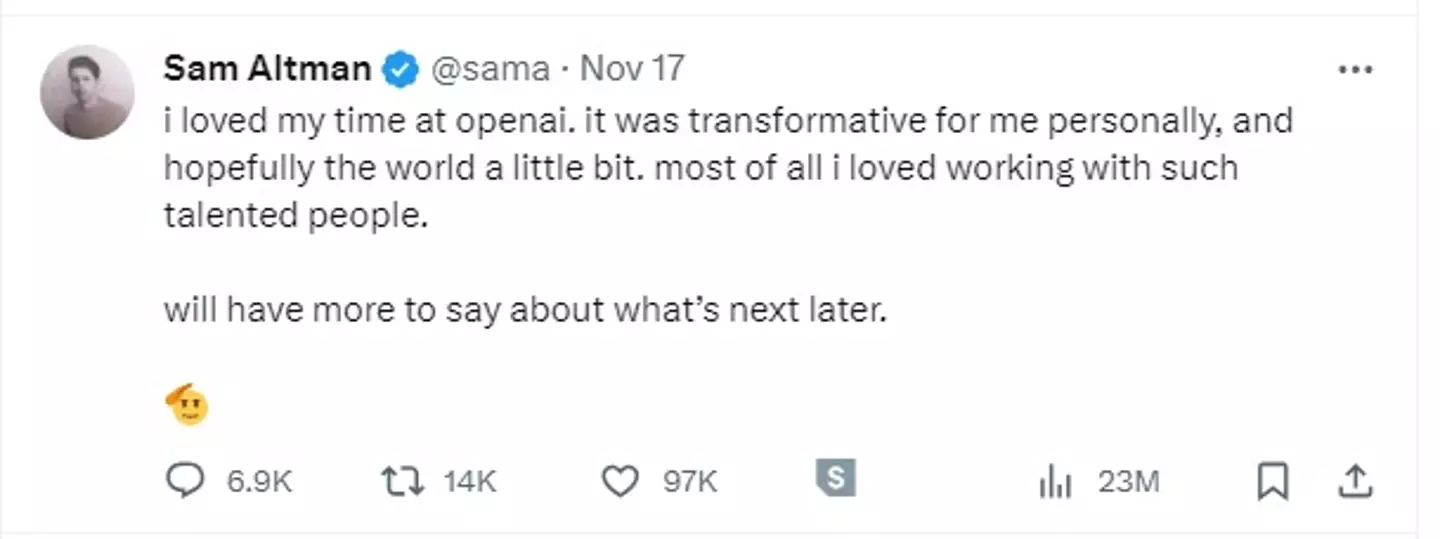The image size is (1440, 539).
Task: Click the reply speech bubble icon
Action: tap(184, 482)
